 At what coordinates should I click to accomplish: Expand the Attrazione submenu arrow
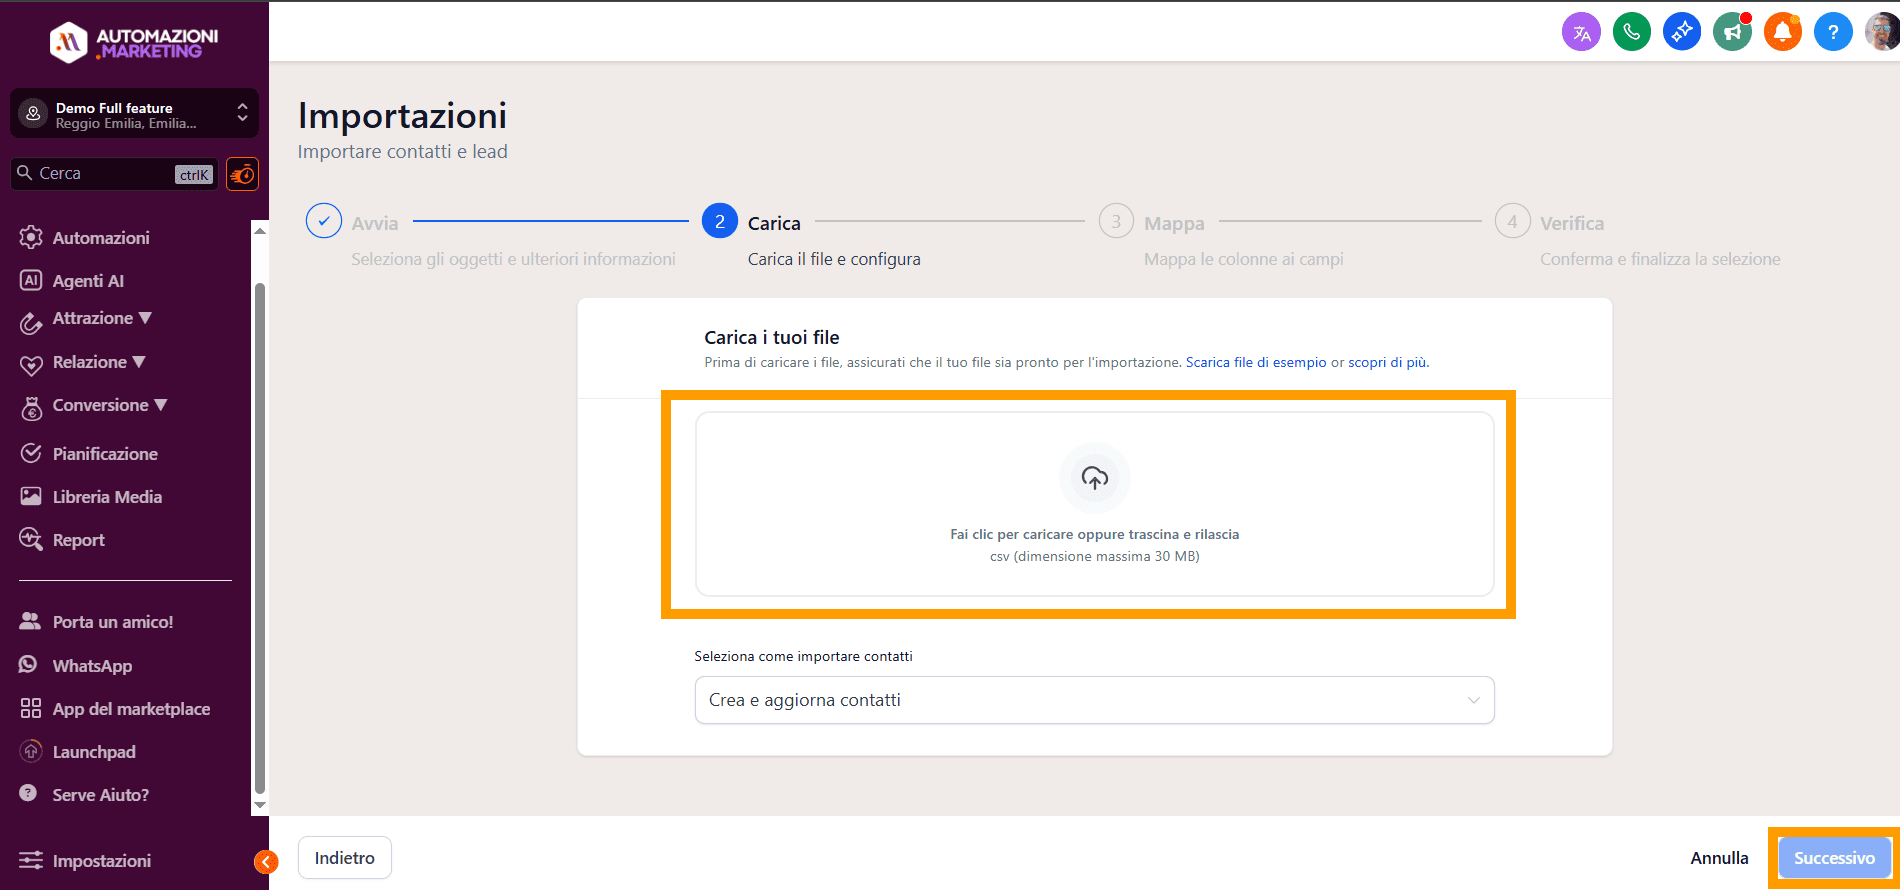click(x=146, y=318)
